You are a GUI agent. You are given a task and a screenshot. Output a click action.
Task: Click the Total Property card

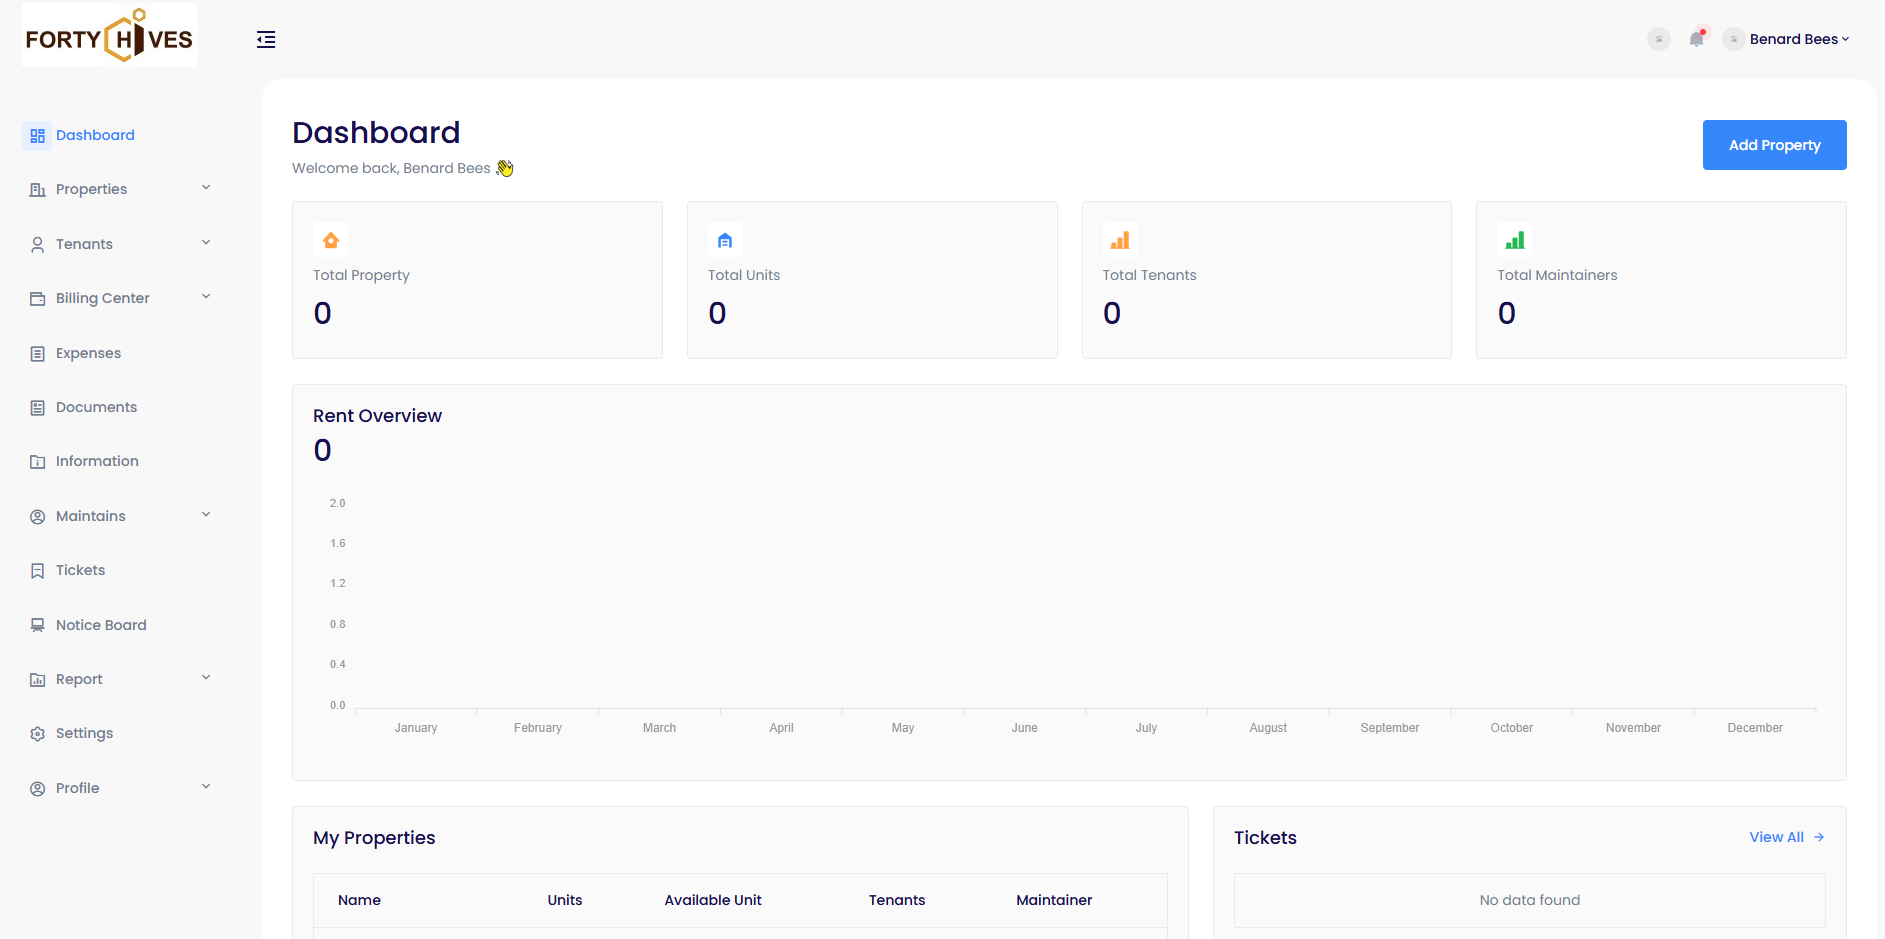coord(477,280)
